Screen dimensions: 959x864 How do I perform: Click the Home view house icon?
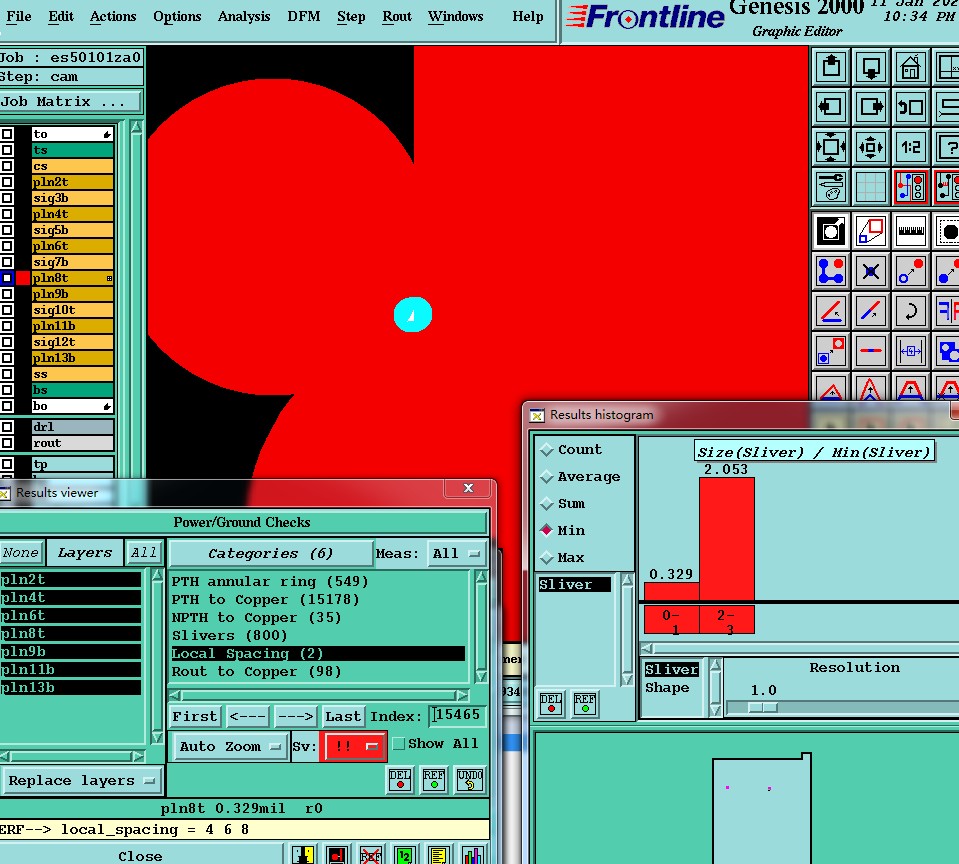click(911, 67)
